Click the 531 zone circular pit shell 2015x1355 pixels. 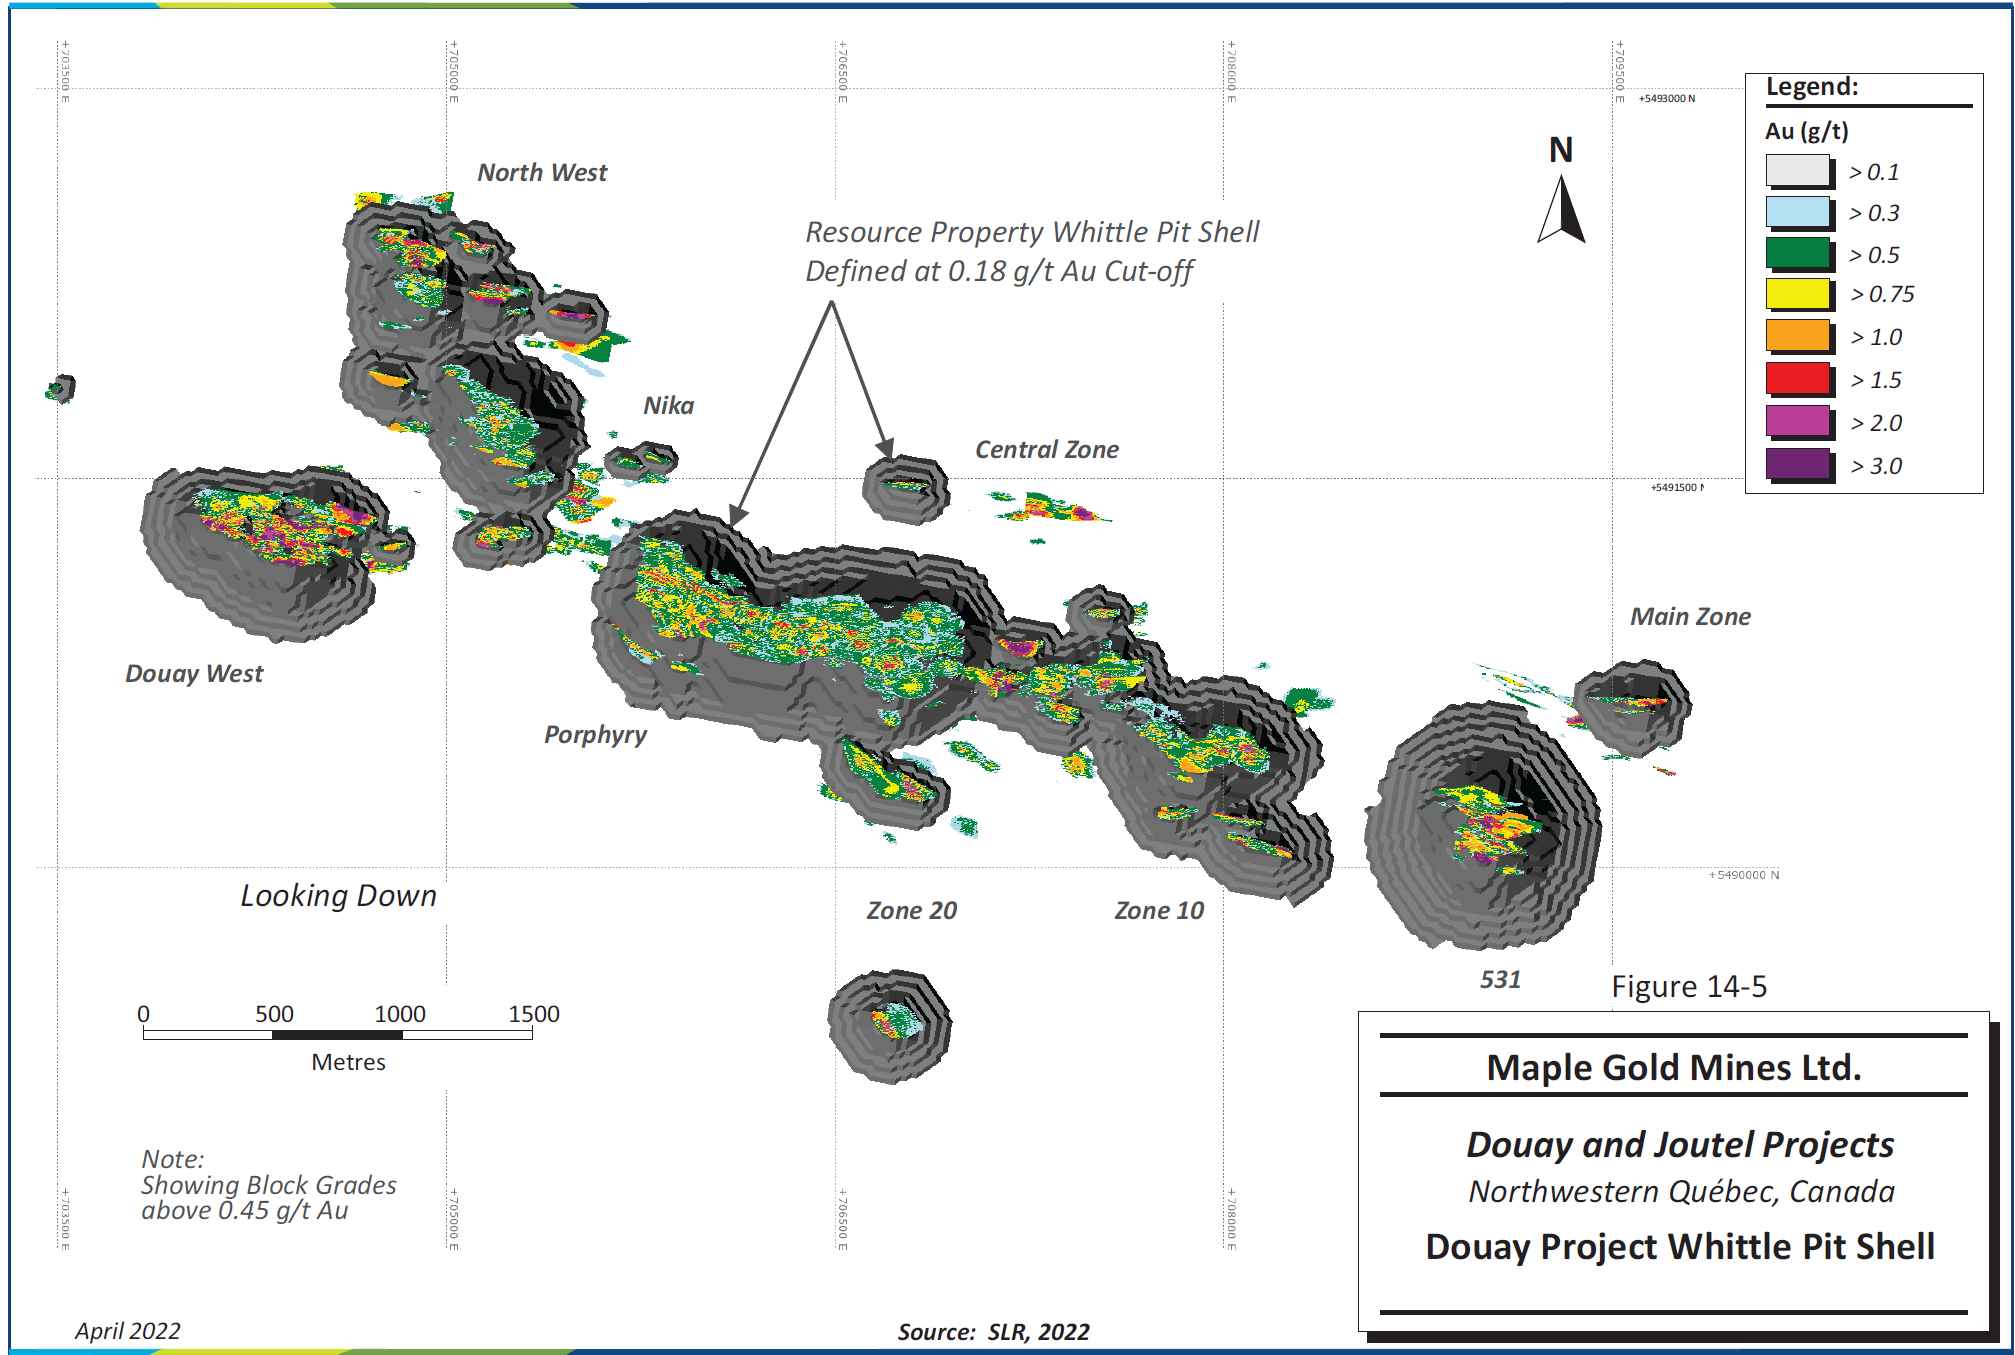coord(1483,826)
